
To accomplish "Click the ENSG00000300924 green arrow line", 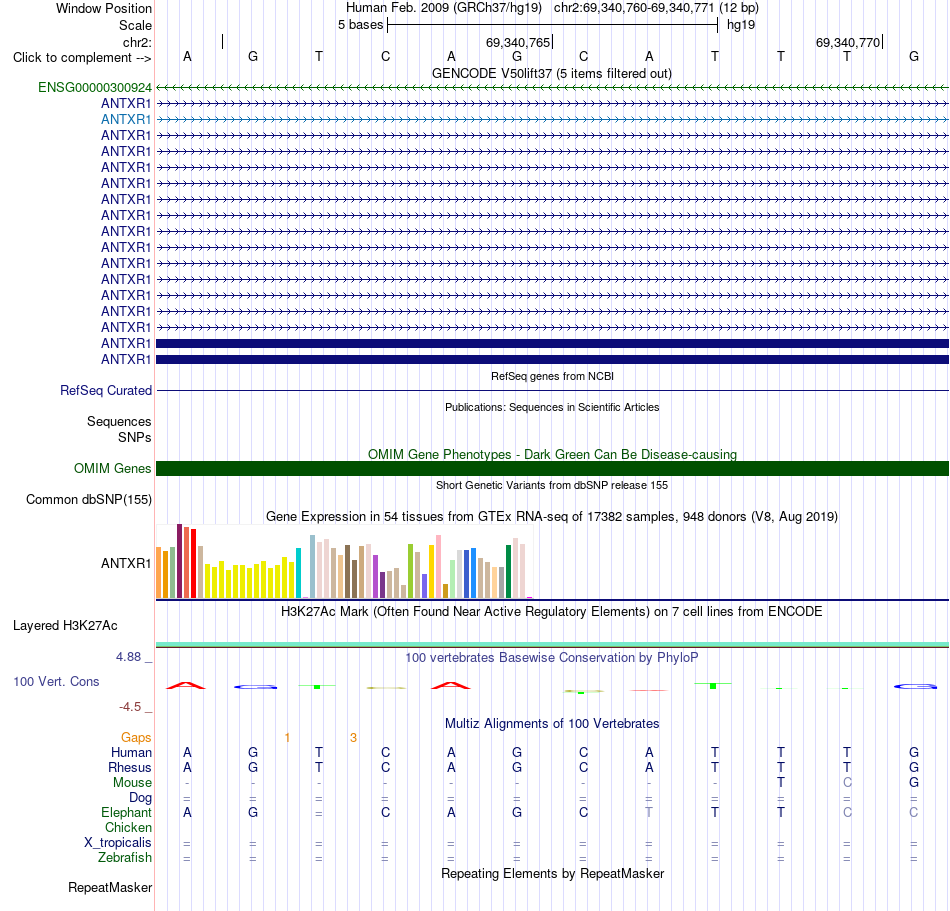I will click(553, 88).
